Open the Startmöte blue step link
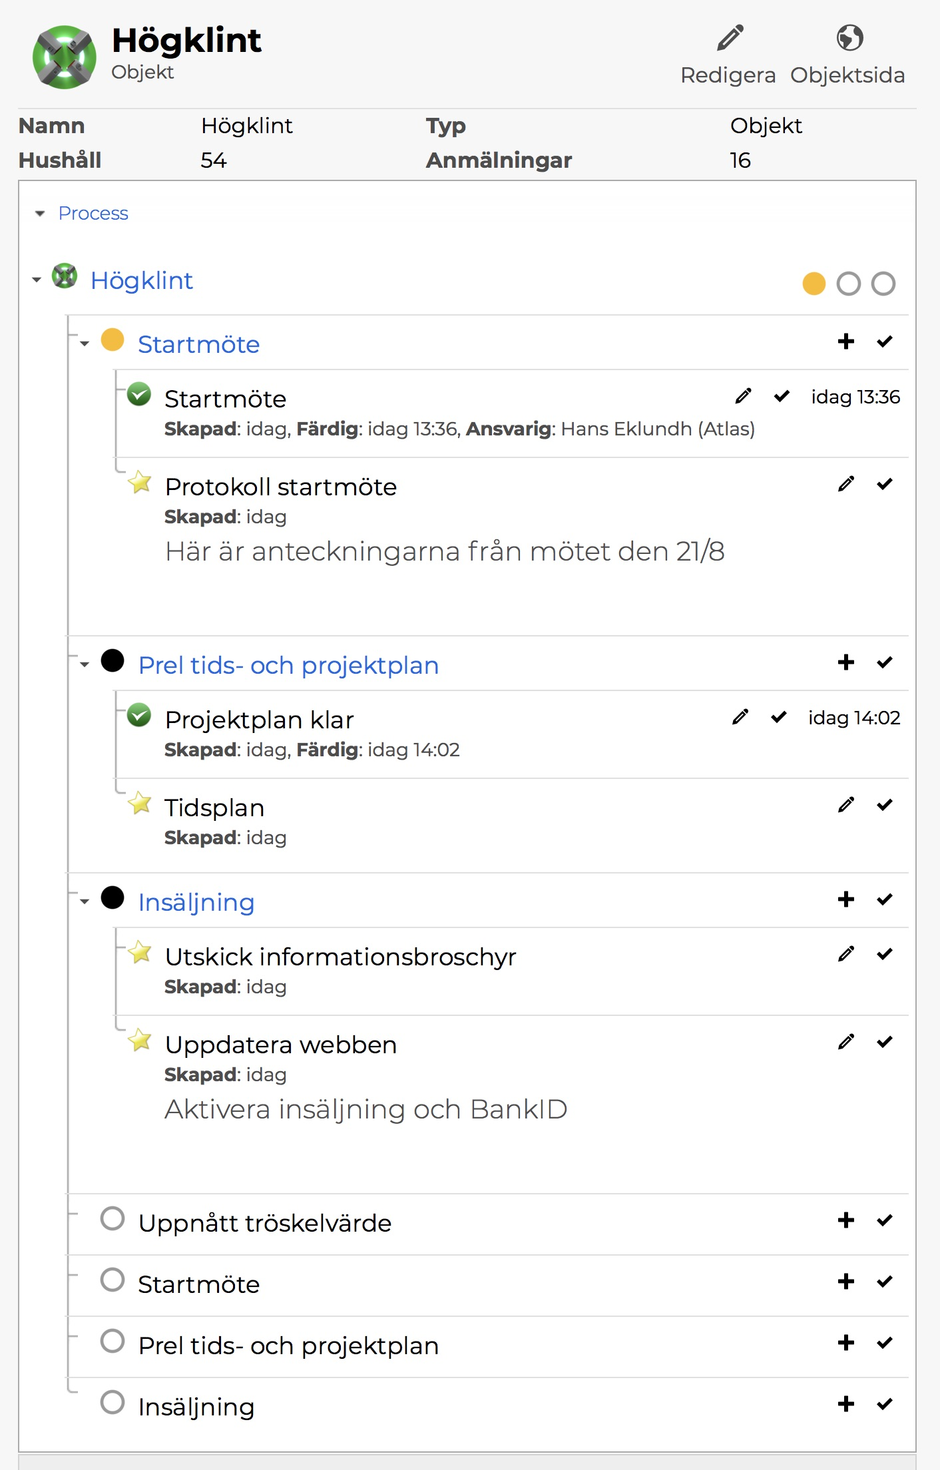Image resolution: width=940 pixels, height=1470 pixels. point(198,345)
